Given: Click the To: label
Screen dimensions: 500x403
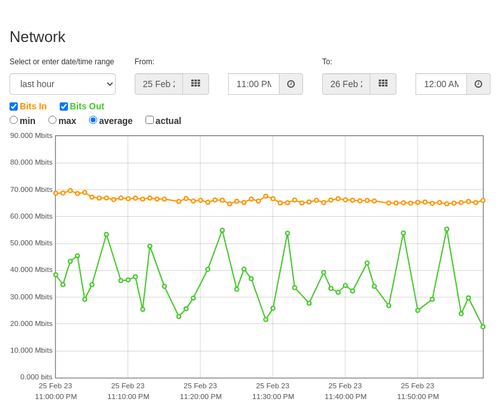Looking at the screenshot, I should coord(327,62).
